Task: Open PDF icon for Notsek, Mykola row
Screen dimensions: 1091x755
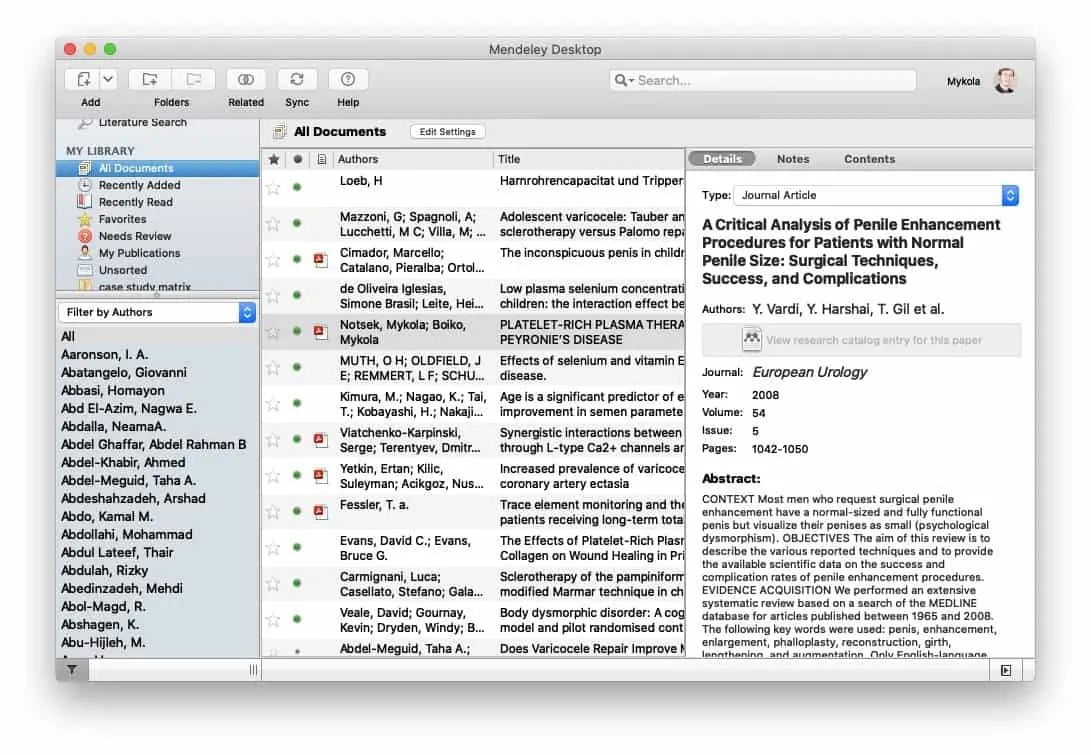Action: 321,332
